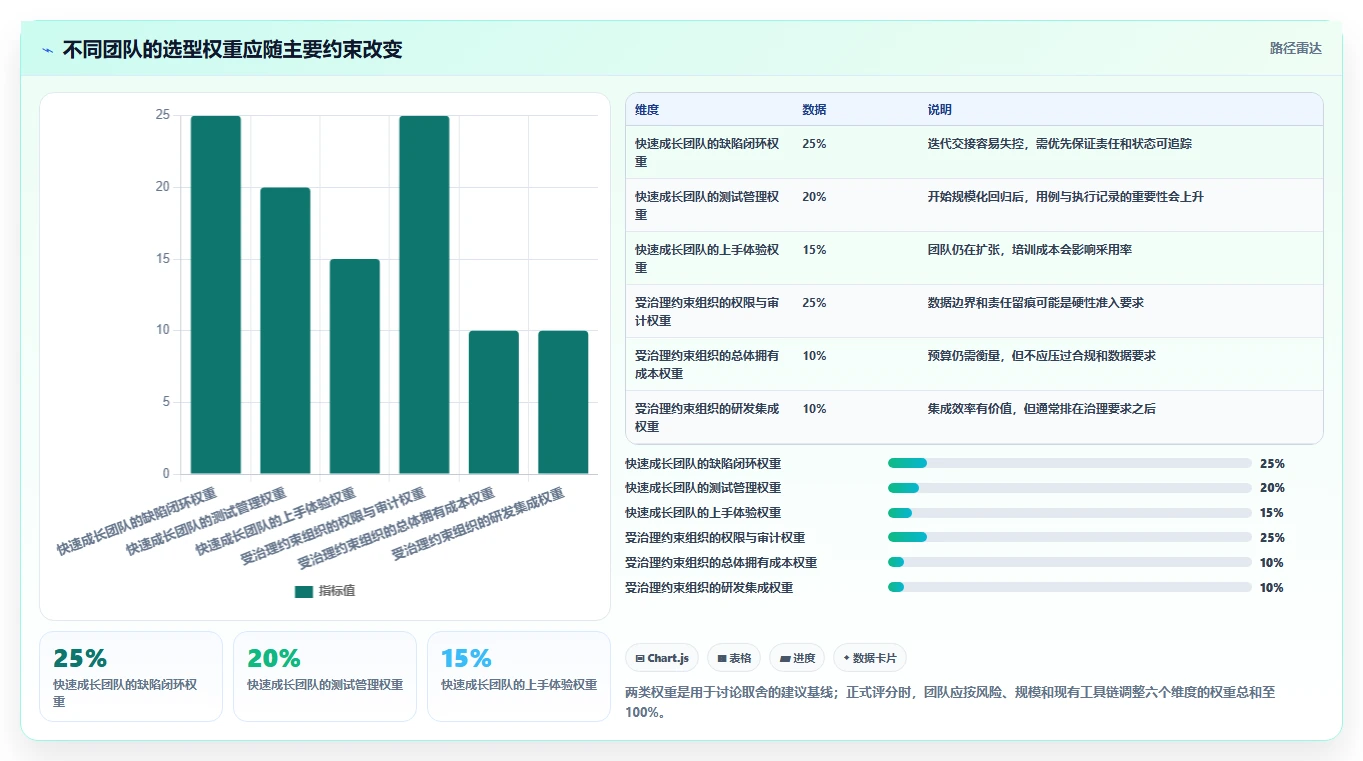Viewport: 1363px width, 761px height.
Task: Click the description 迭代交接容易失控，需优先保证责任和状态可追踪
Action: (x=1060, y=144)
